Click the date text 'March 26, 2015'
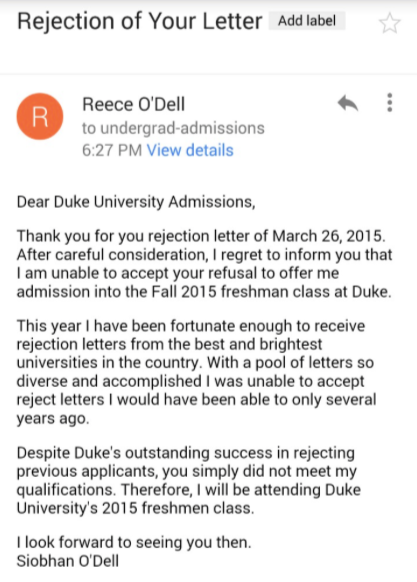The image size is (417, 582). [x=327, y=236]
